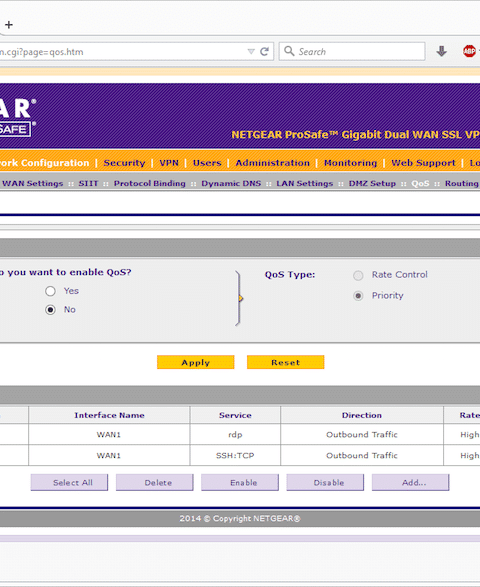Go to Protocol Binding submenu
Screen dimensions: 480x587
click(x=150, y=183)
